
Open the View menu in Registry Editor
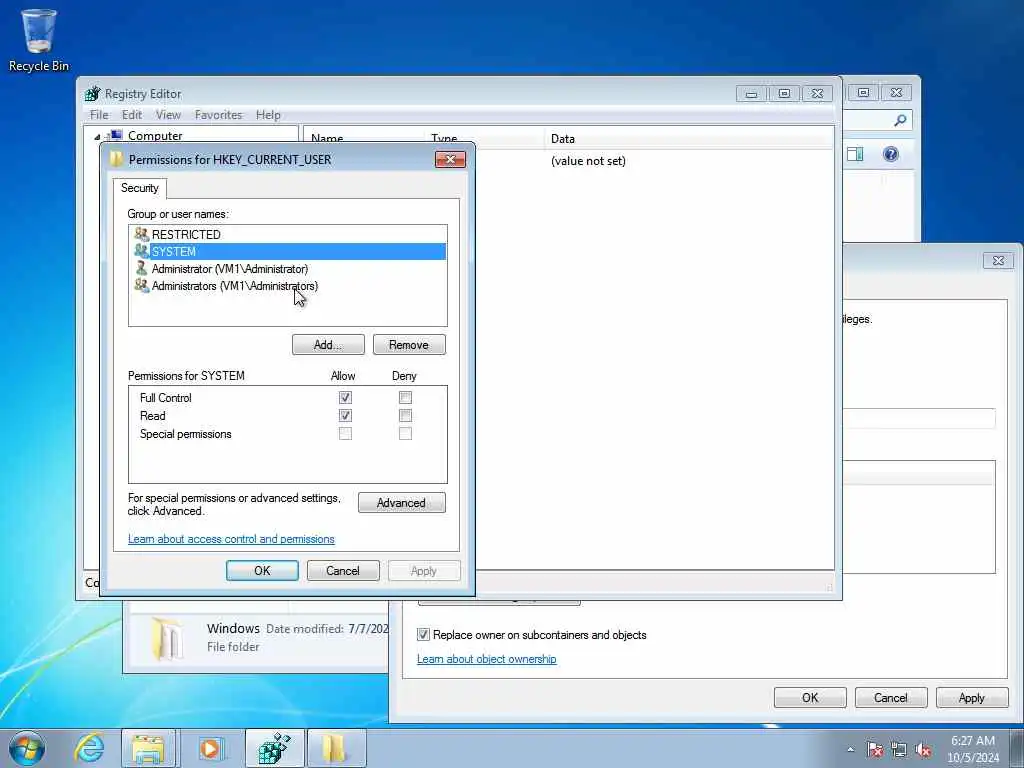pyautogui.click(x=168, y=115)
